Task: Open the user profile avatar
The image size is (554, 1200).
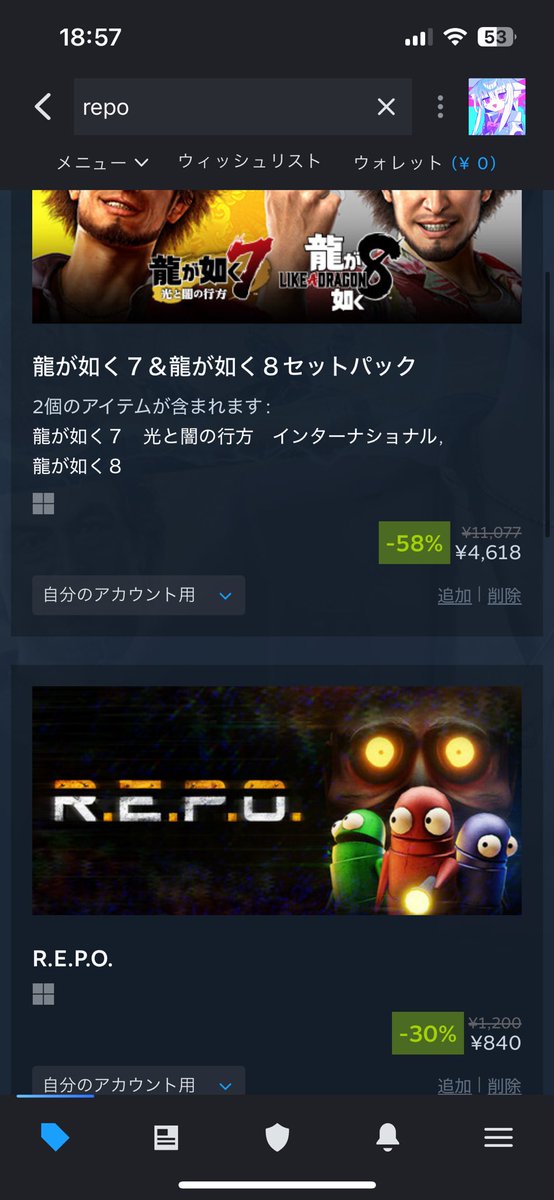Action: tap(497, 106)
